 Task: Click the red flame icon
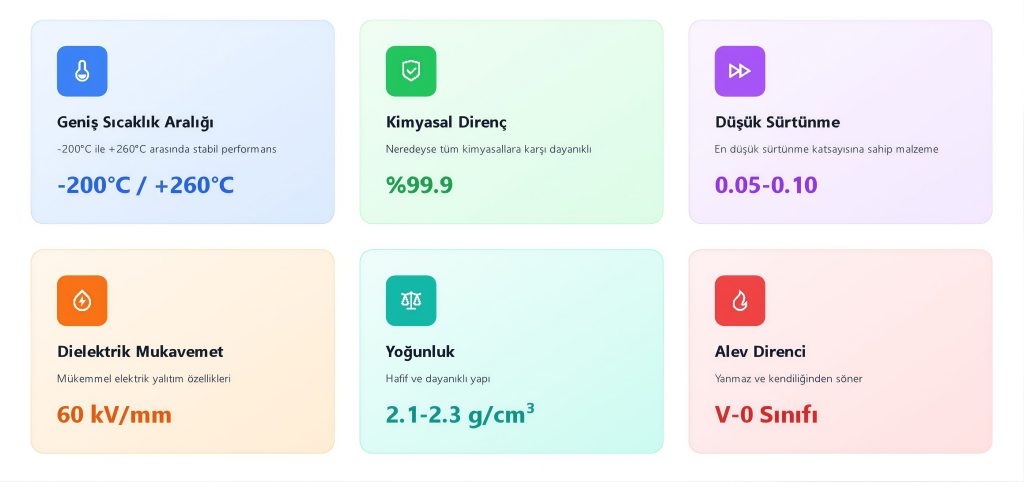pos(740,301)
